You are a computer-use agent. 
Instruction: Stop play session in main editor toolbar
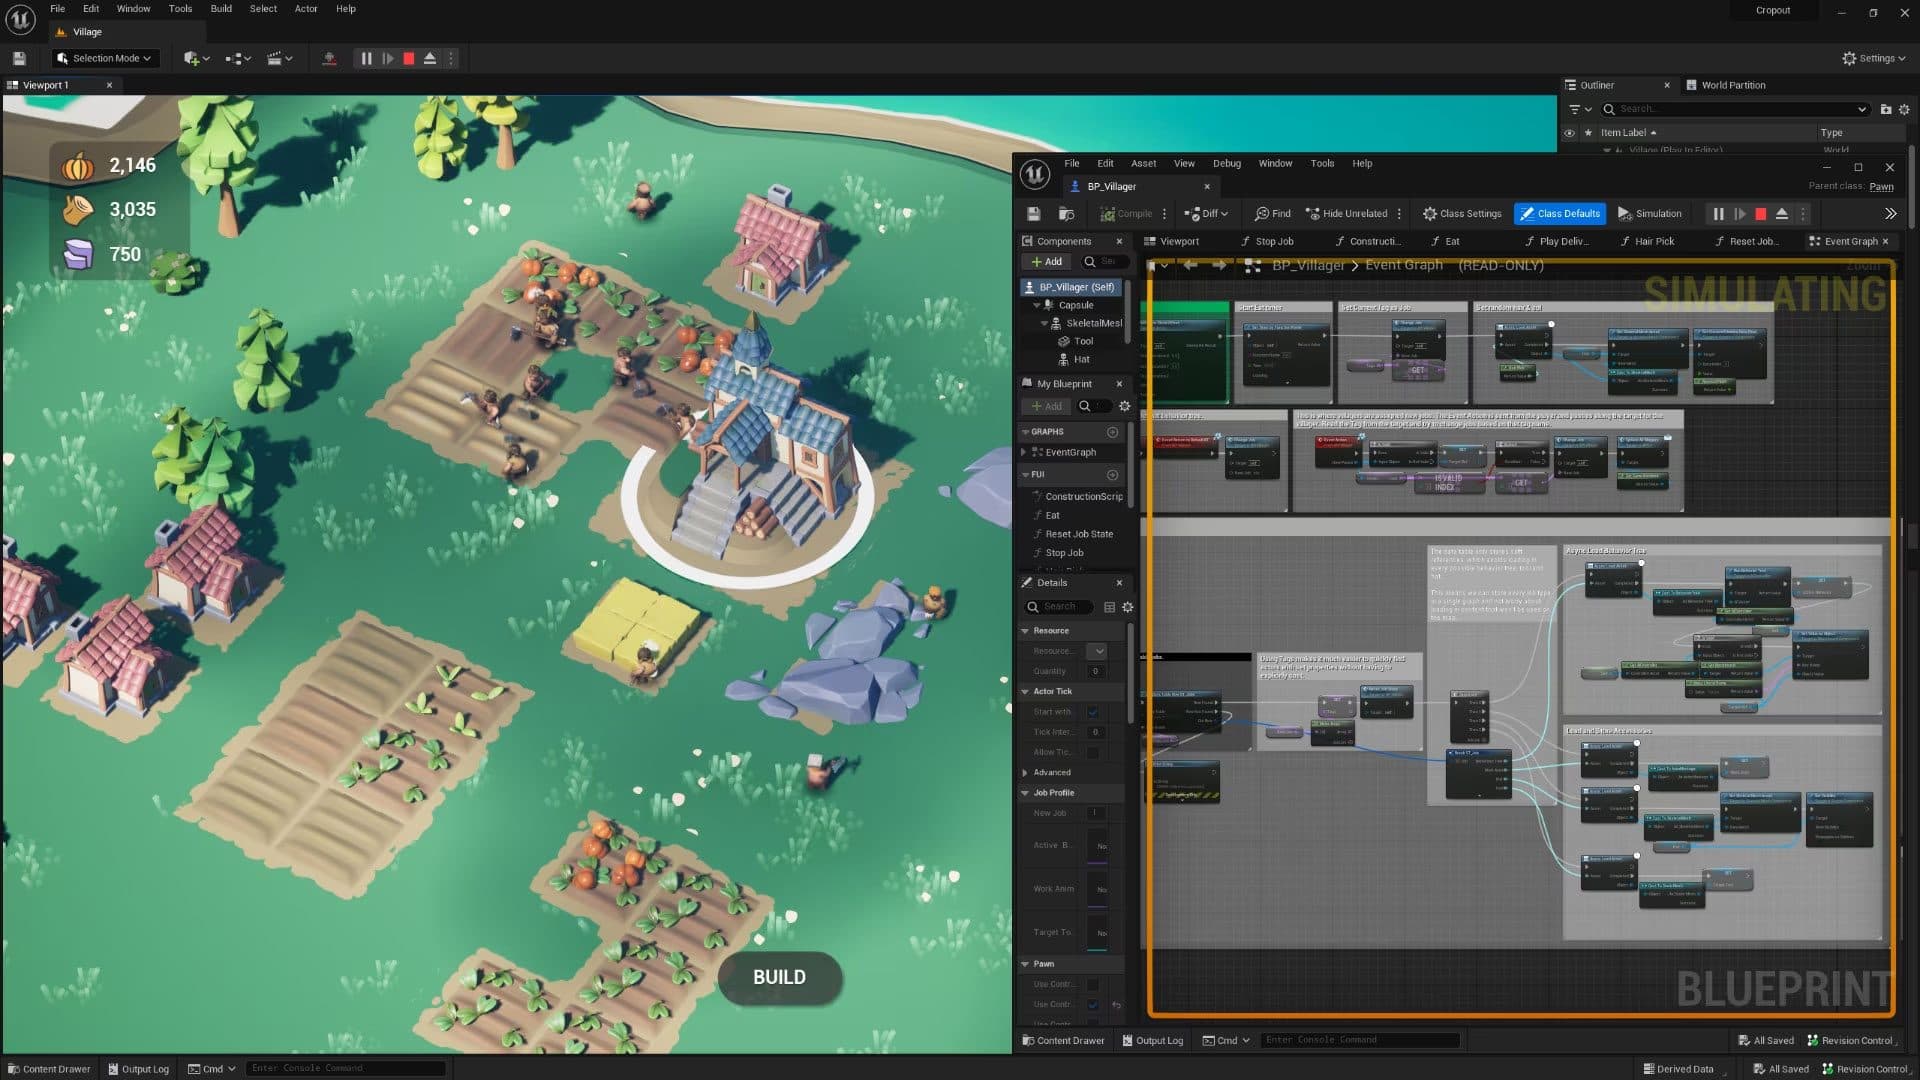(409, 59)
